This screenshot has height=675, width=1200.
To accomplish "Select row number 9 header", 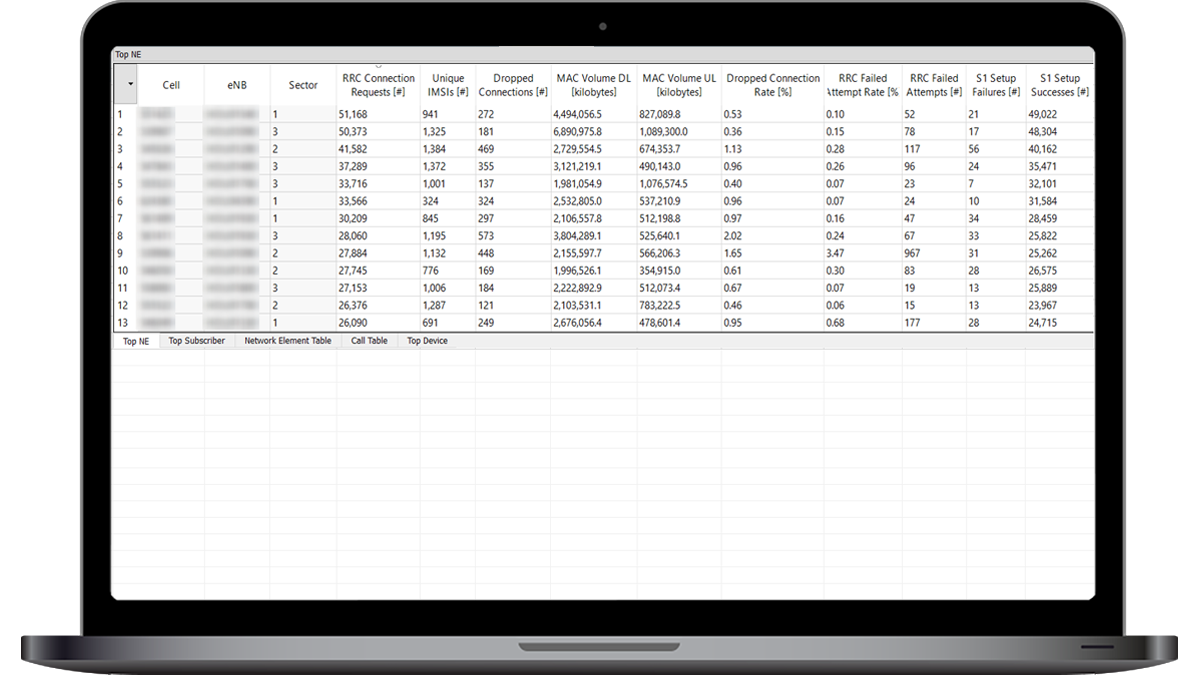I will [124, 254].
